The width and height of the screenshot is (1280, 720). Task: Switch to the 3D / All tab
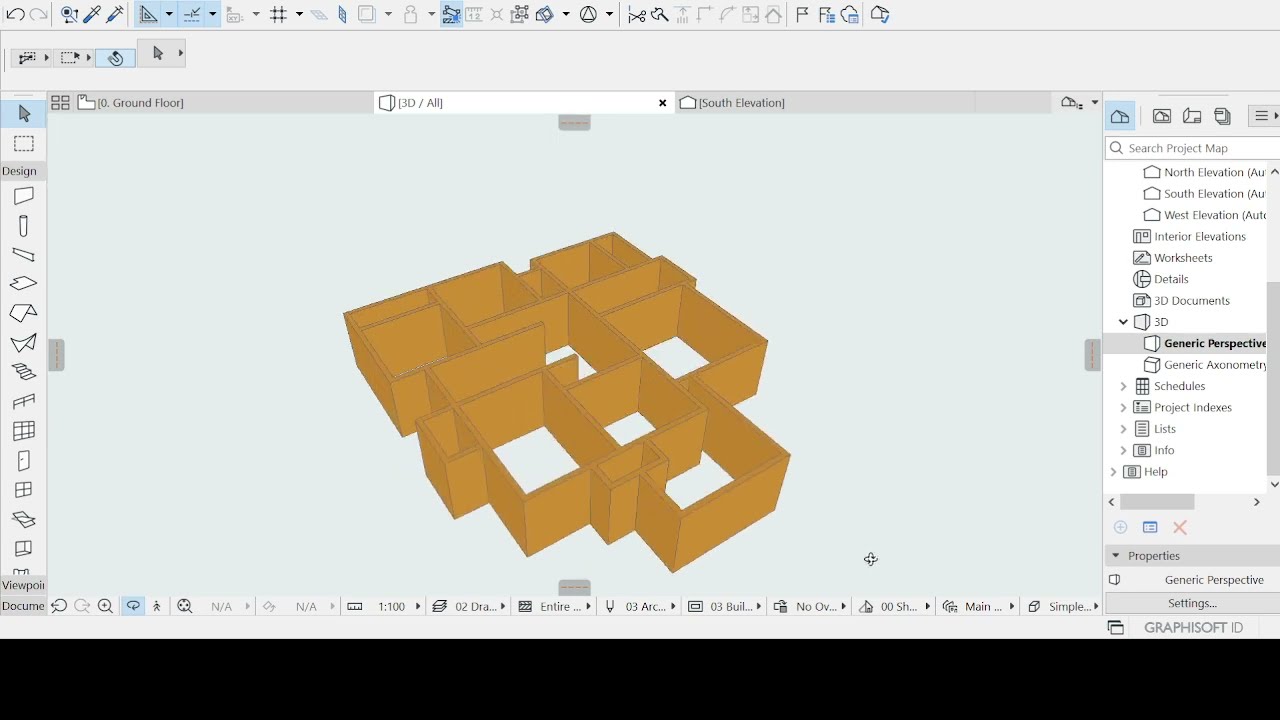tap(524, 102)
